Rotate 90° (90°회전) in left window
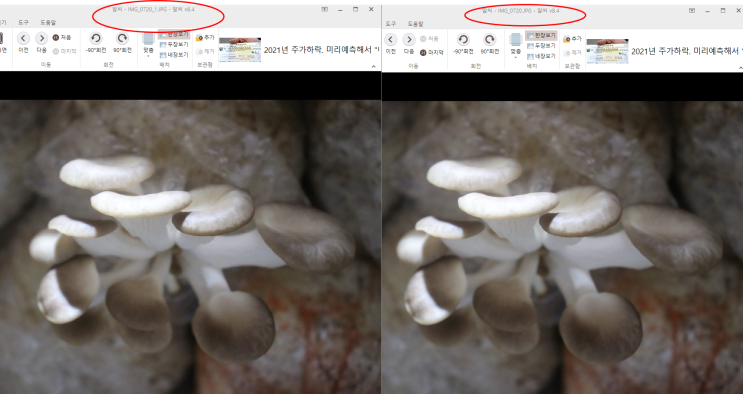The height and width of the screenshot is (394, 743). pyautogui.click(x=122, y=42)
